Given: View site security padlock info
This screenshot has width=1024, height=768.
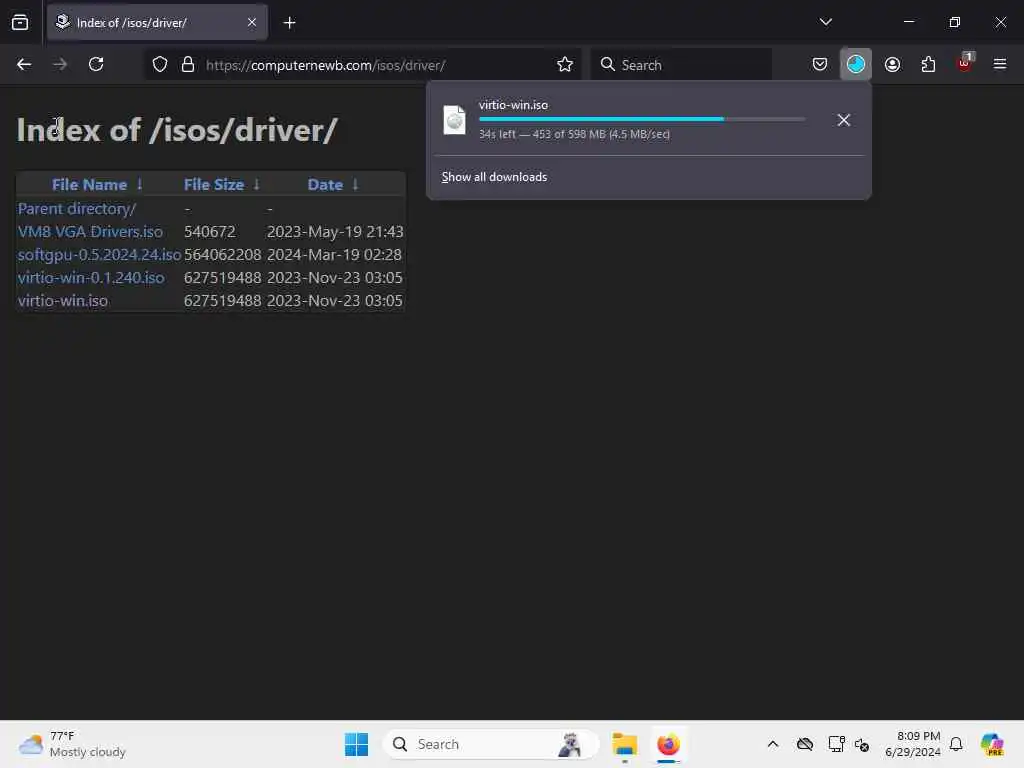Looking at the screenshot, I should pos(188,65).
